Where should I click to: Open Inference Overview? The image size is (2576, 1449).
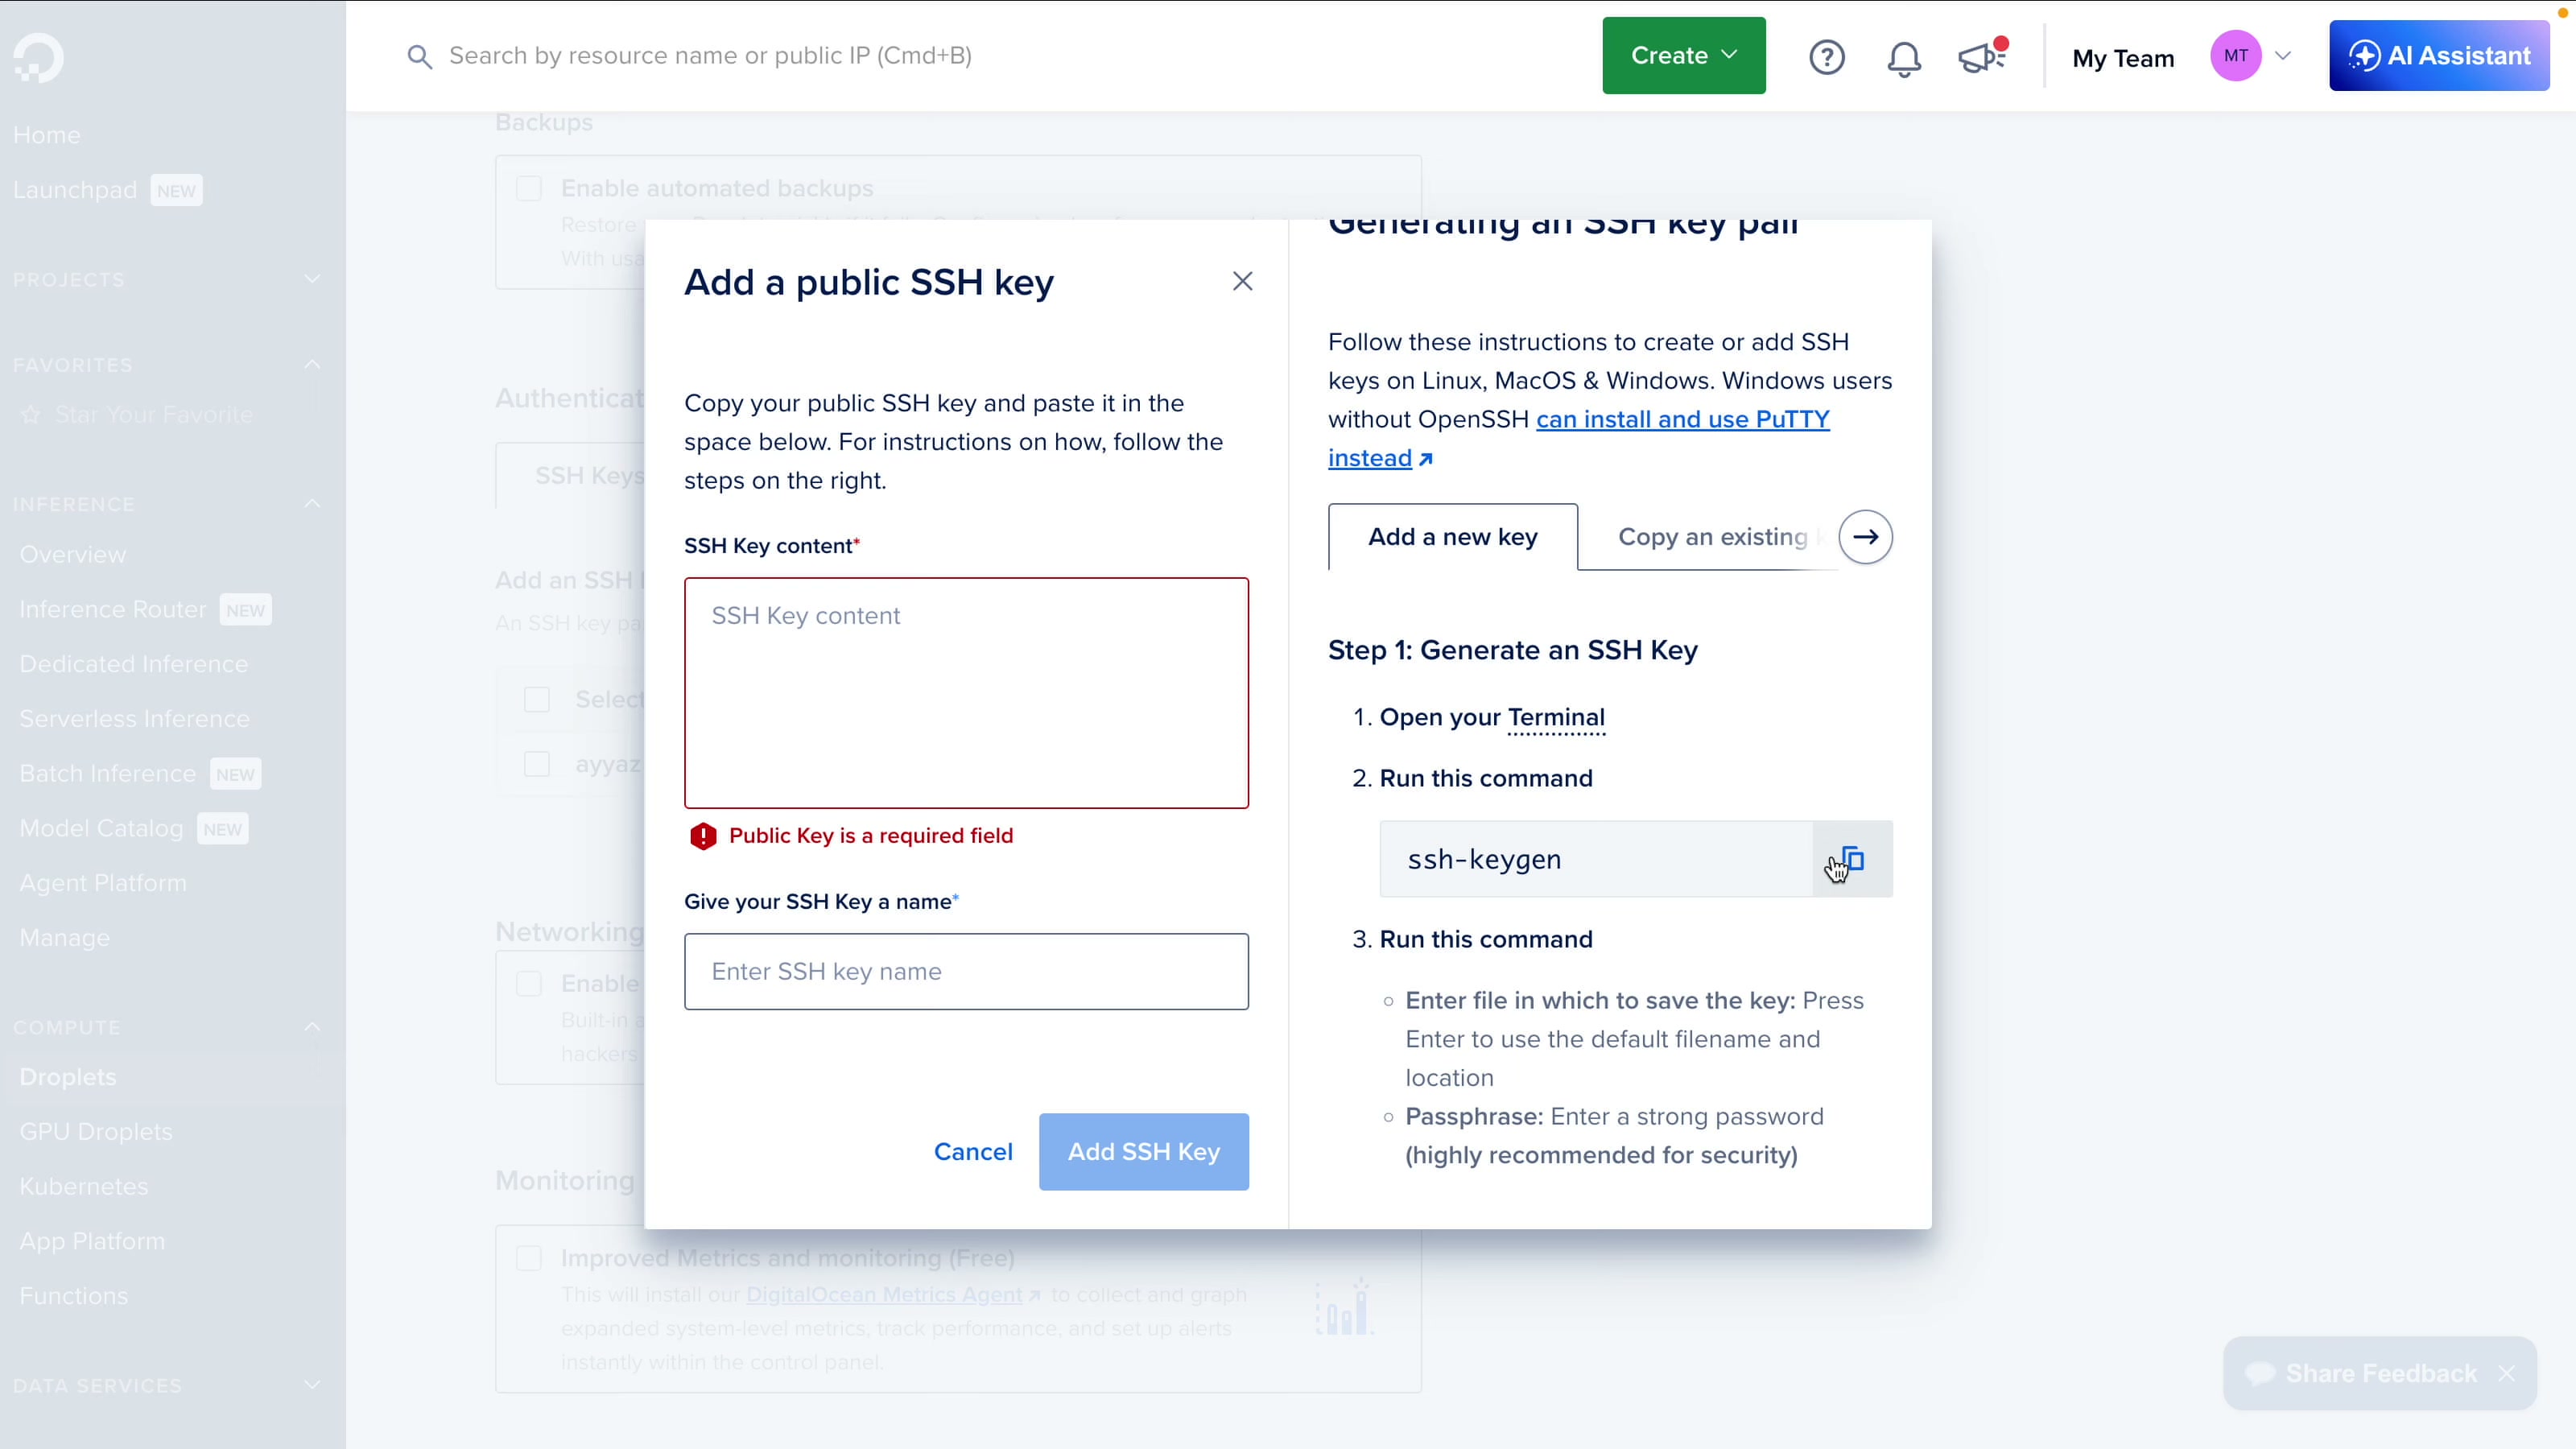(x=73, y=554)
